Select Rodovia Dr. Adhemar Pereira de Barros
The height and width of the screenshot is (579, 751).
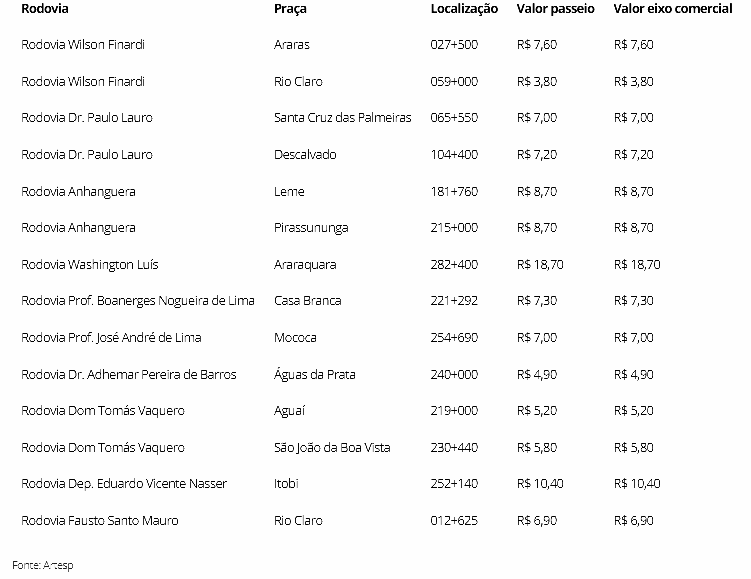click(x=129, y=375)
